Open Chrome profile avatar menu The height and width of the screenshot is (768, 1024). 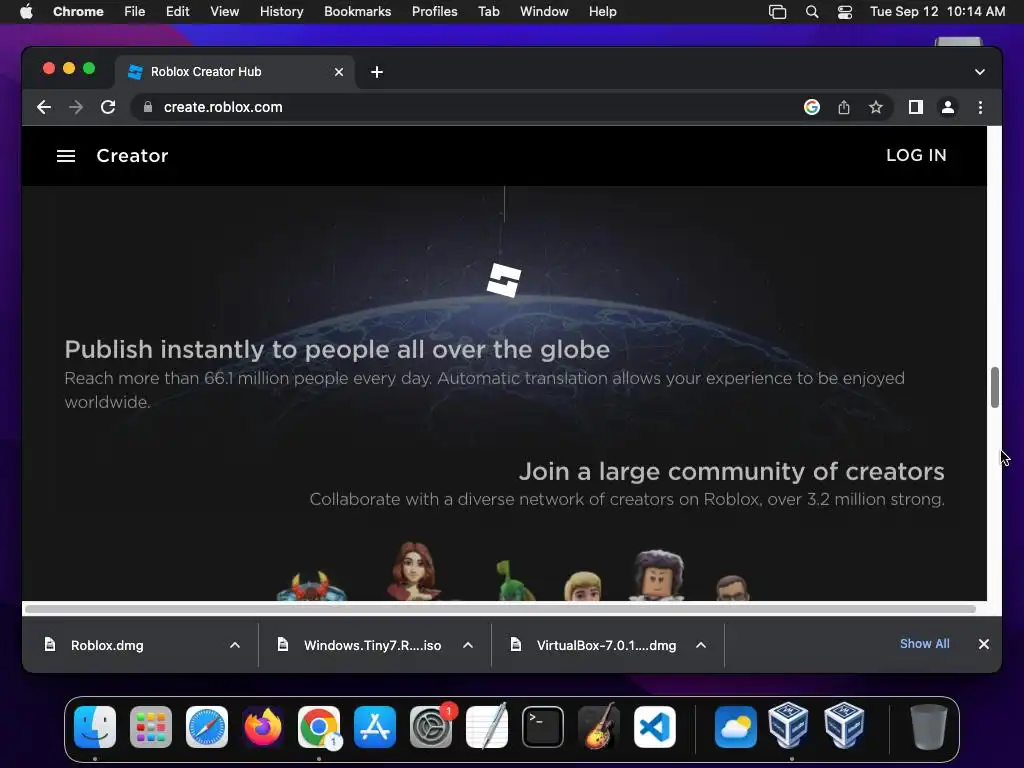point(948,107)
